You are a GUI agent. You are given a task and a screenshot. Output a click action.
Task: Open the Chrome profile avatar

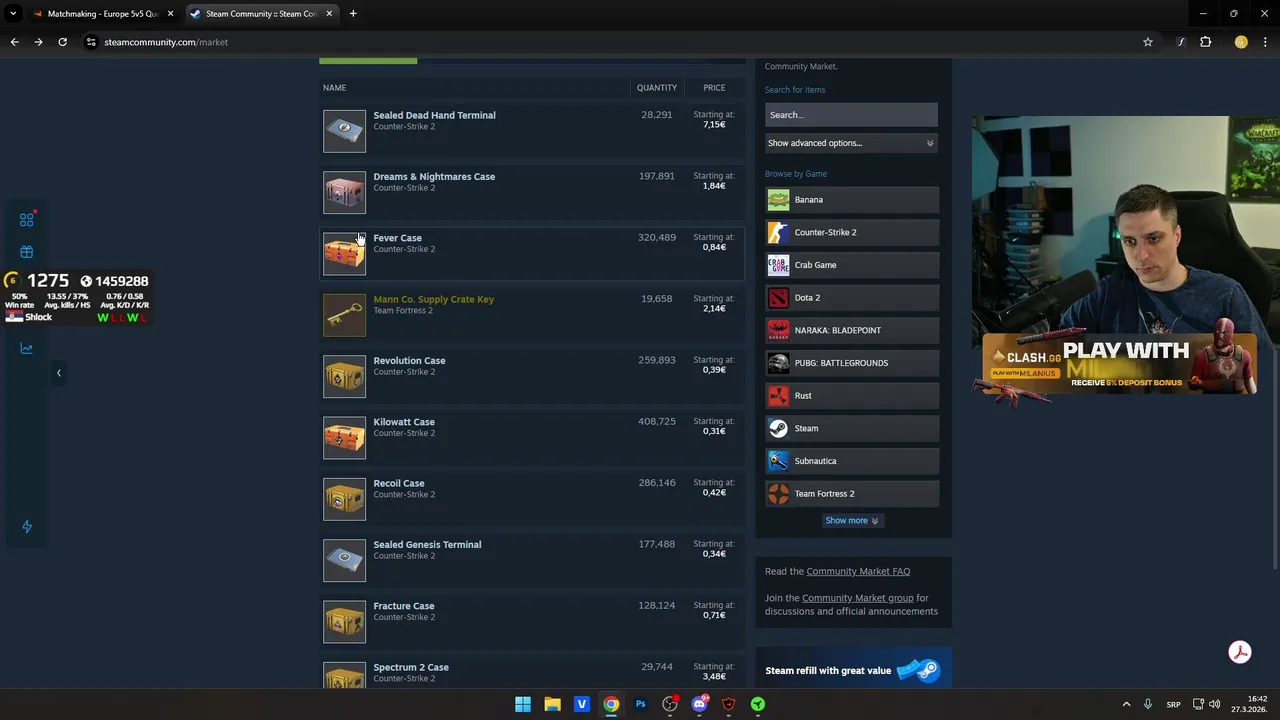tap(1241, 42)
